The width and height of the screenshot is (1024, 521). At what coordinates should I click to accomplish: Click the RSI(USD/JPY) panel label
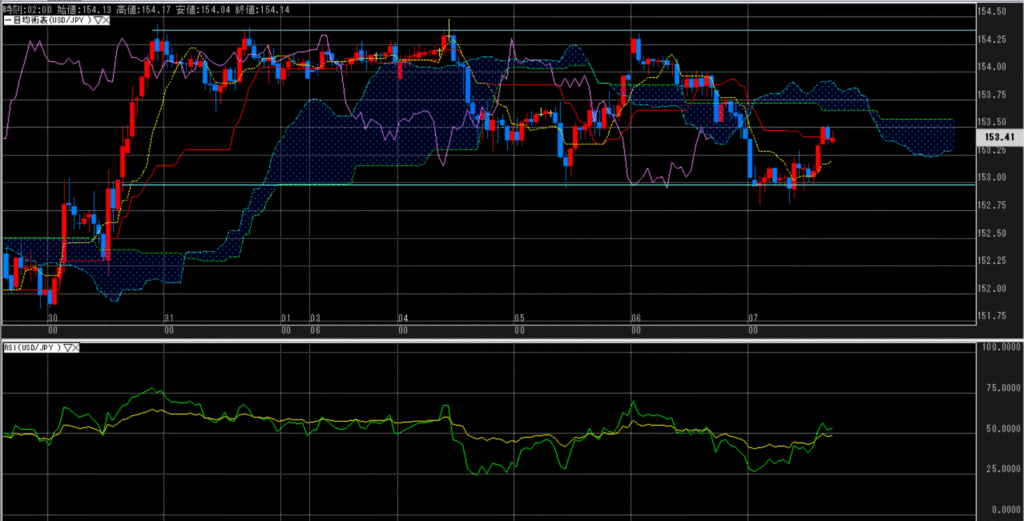coord(32,347)
